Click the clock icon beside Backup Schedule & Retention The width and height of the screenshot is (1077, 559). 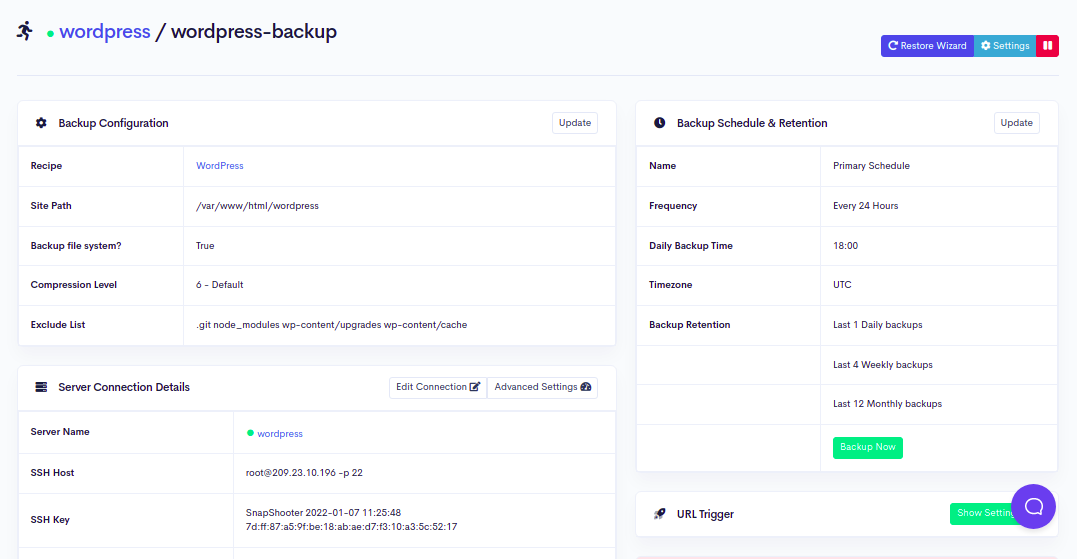tap(659, 123)
